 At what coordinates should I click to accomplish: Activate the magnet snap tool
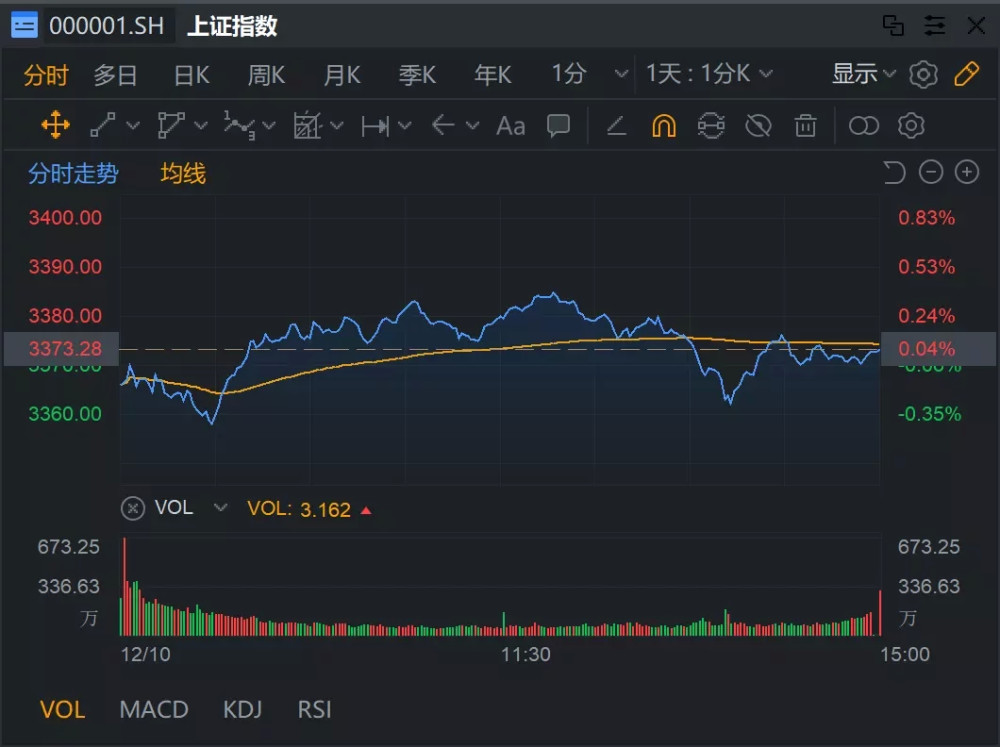coord(664,125)
